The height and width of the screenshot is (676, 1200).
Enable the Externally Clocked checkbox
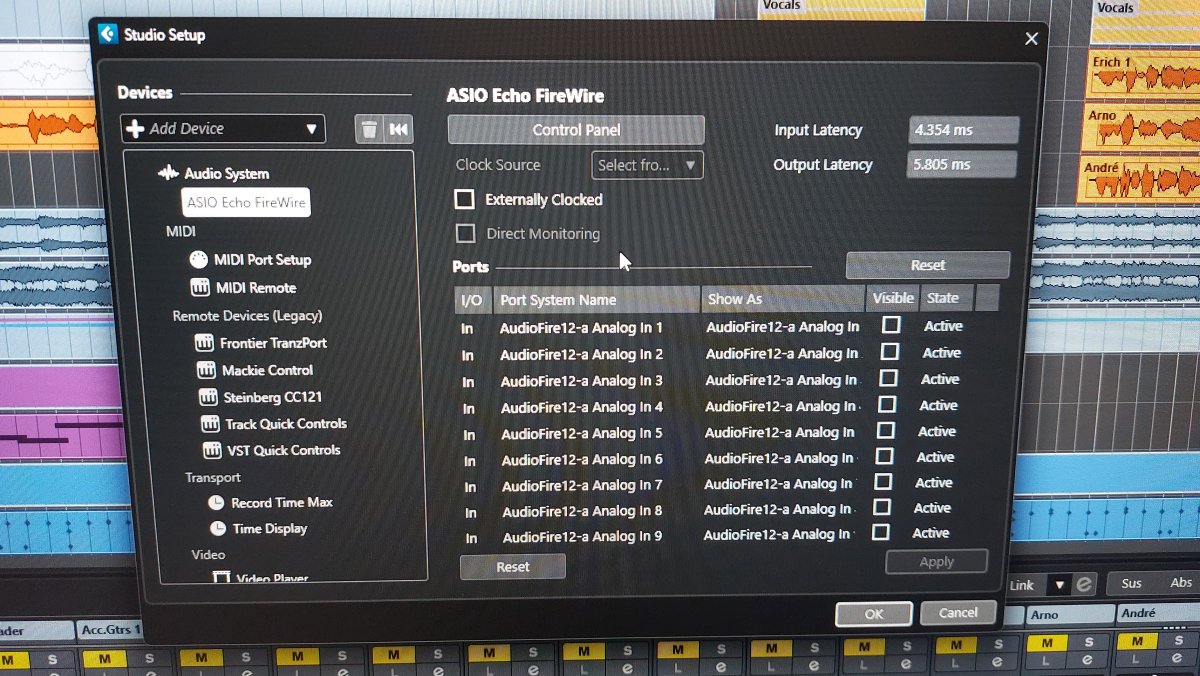[464, 199]
